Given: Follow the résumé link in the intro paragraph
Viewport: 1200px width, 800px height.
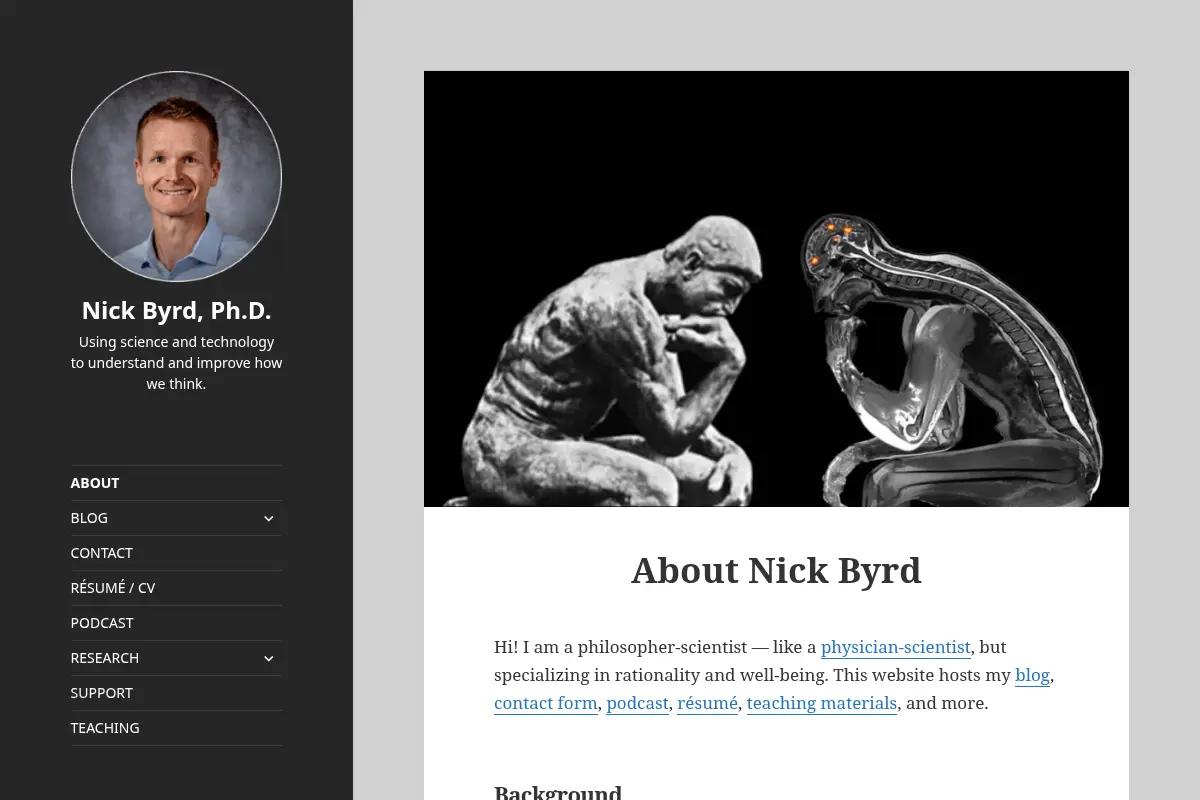Looking at the screenshot, I should point(707,703).
